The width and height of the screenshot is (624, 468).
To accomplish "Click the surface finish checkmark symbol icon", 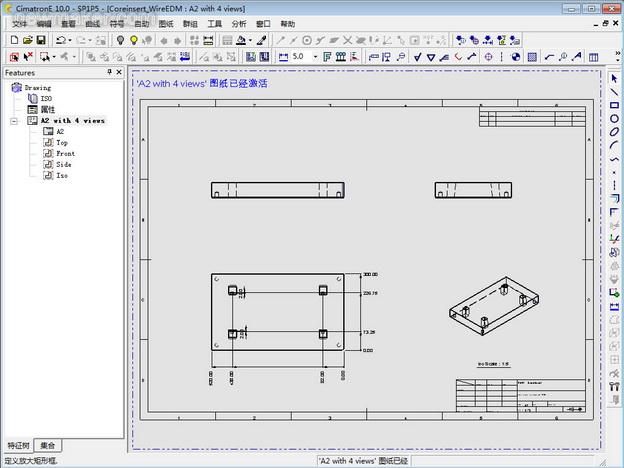I will pyautogui.click(x=417, y=57).
